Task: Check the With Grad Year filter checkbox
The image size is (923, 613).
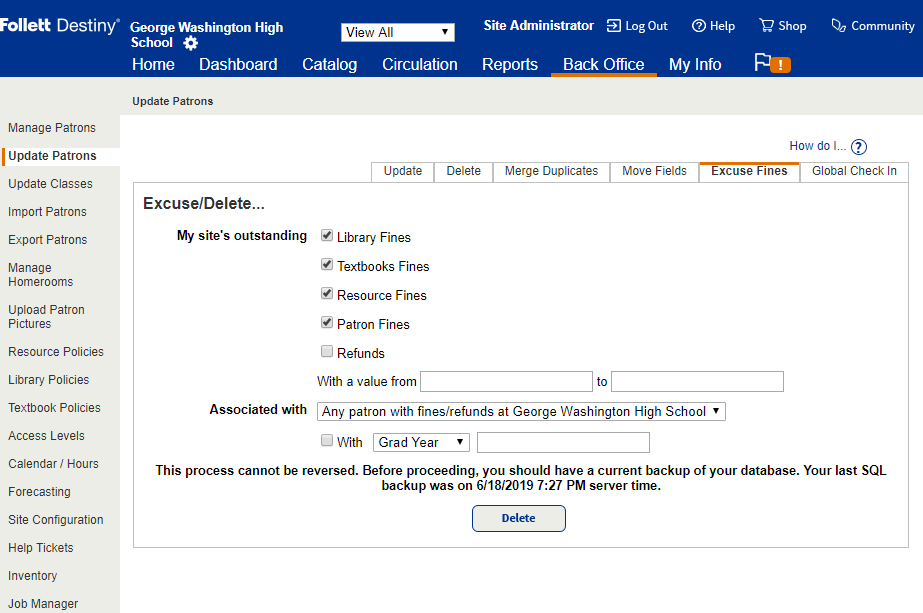Action: [x=327, y=441]
